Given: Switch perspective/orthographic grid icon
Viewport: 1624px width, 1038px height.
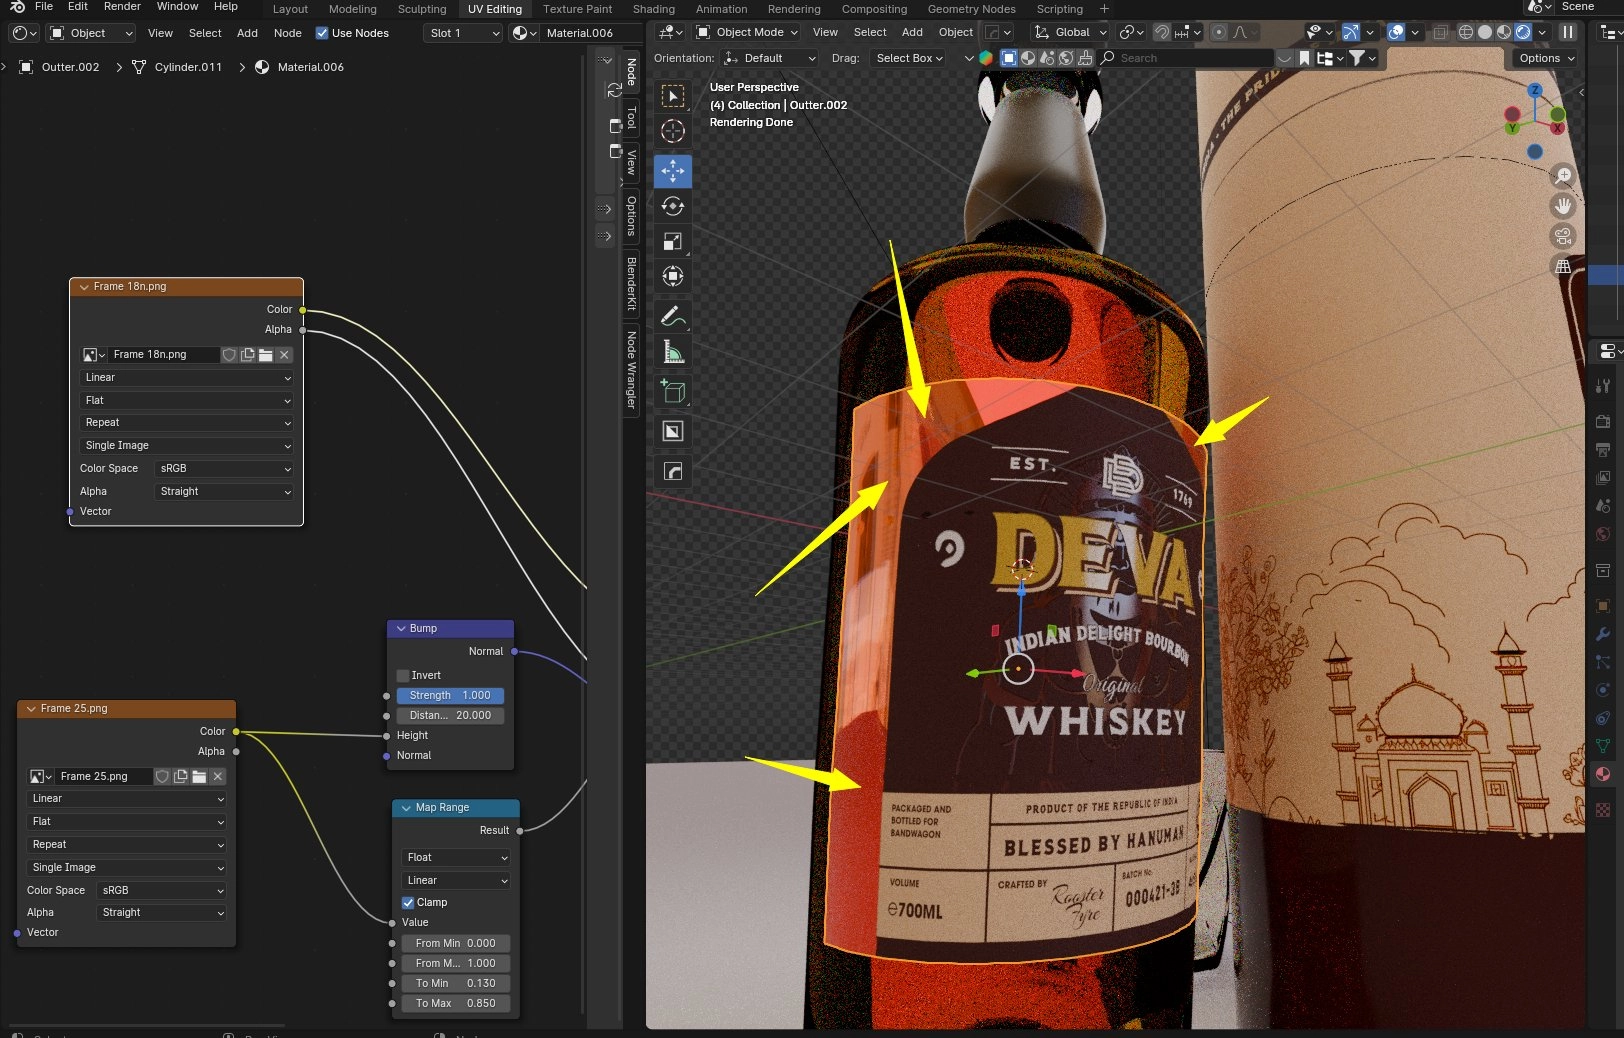Looking at the screenshot, I should point(1563,266).
